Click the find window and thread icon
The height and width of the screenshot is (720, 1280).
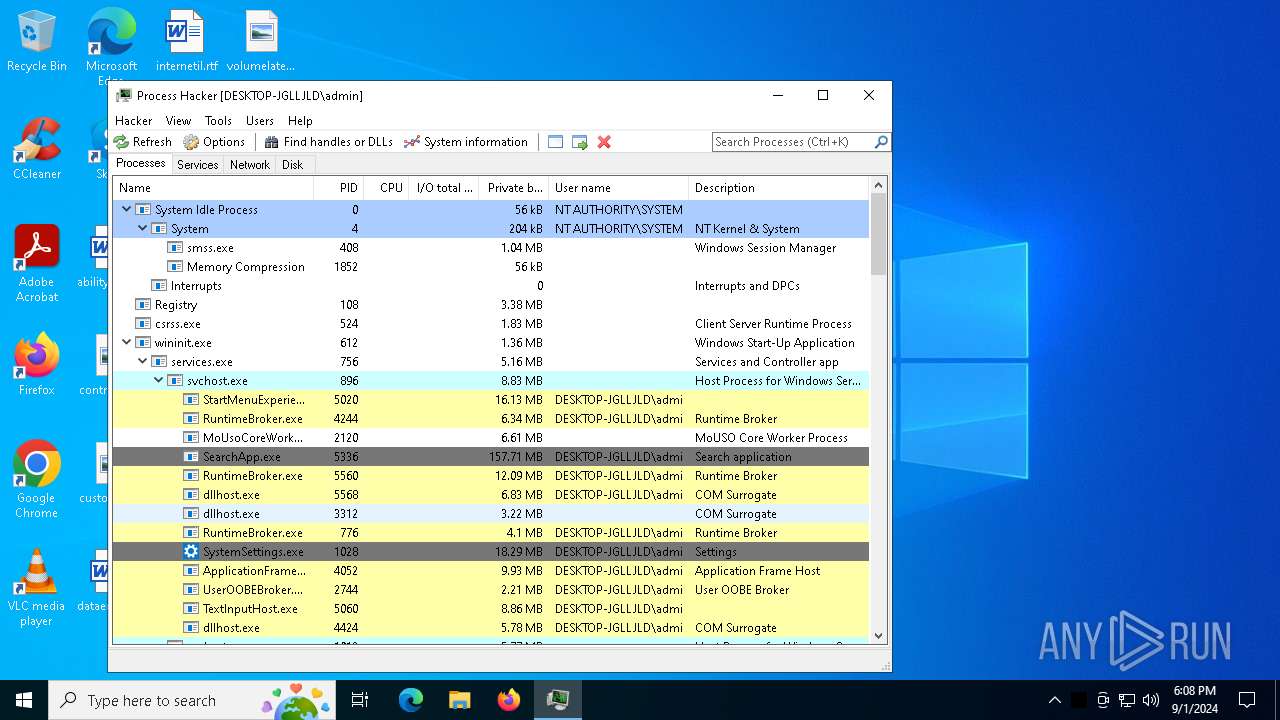point(580,142)
